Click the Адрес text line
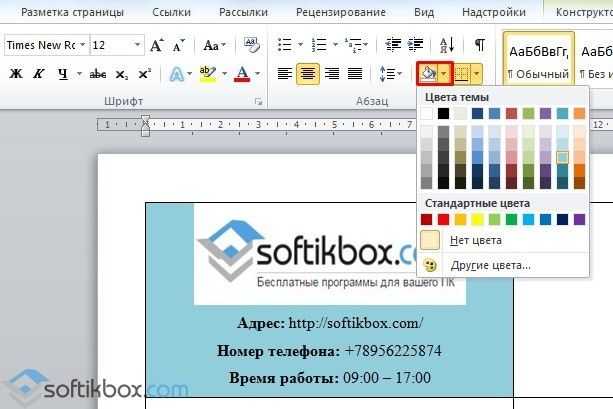The image size is (613, 409). (x=330, y=323)
